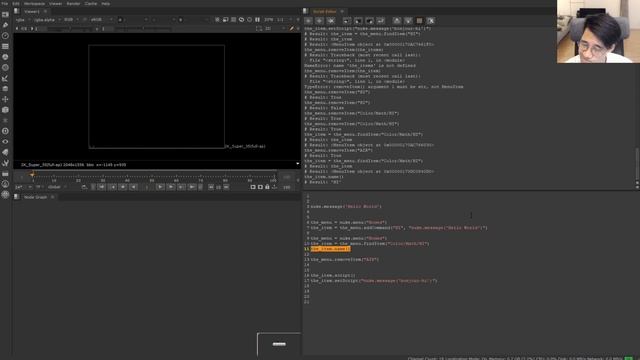Open the File menu
The image size is (640, 360).
pos(4,3)
